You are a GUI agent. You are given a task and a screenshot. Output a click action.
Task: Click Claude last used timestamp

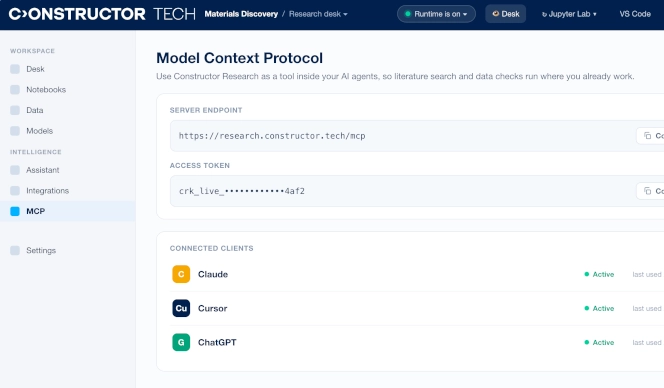point(648,274)
